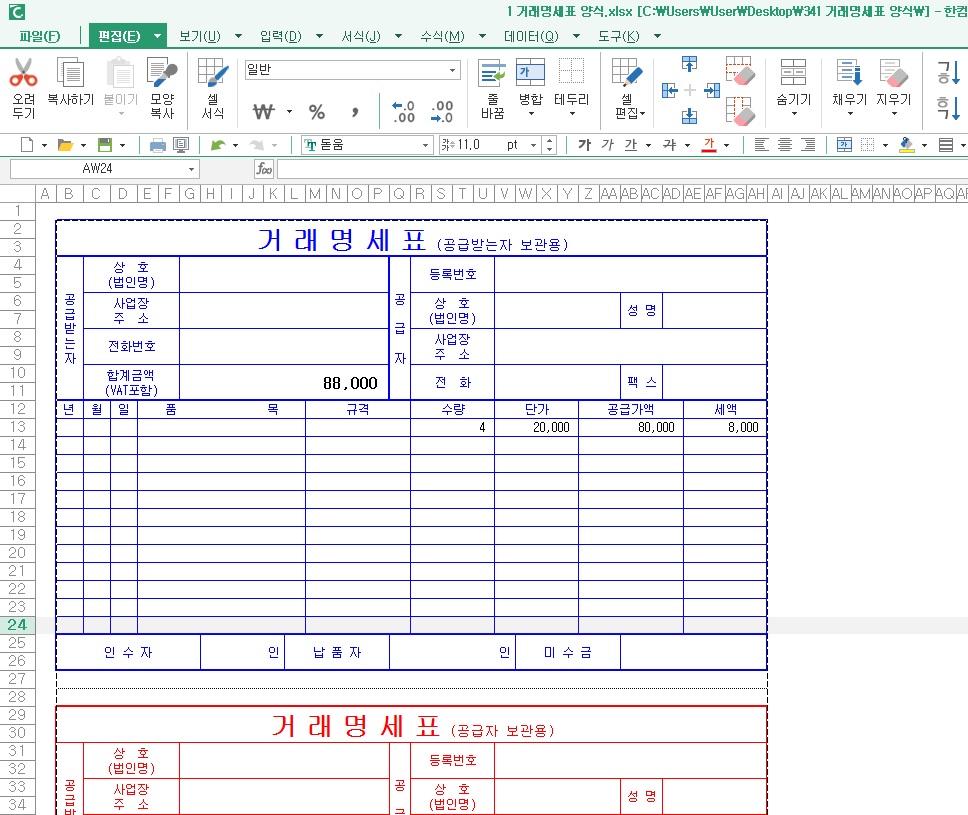Toggle italic (기울임 가) formatting

pos(607,145)
